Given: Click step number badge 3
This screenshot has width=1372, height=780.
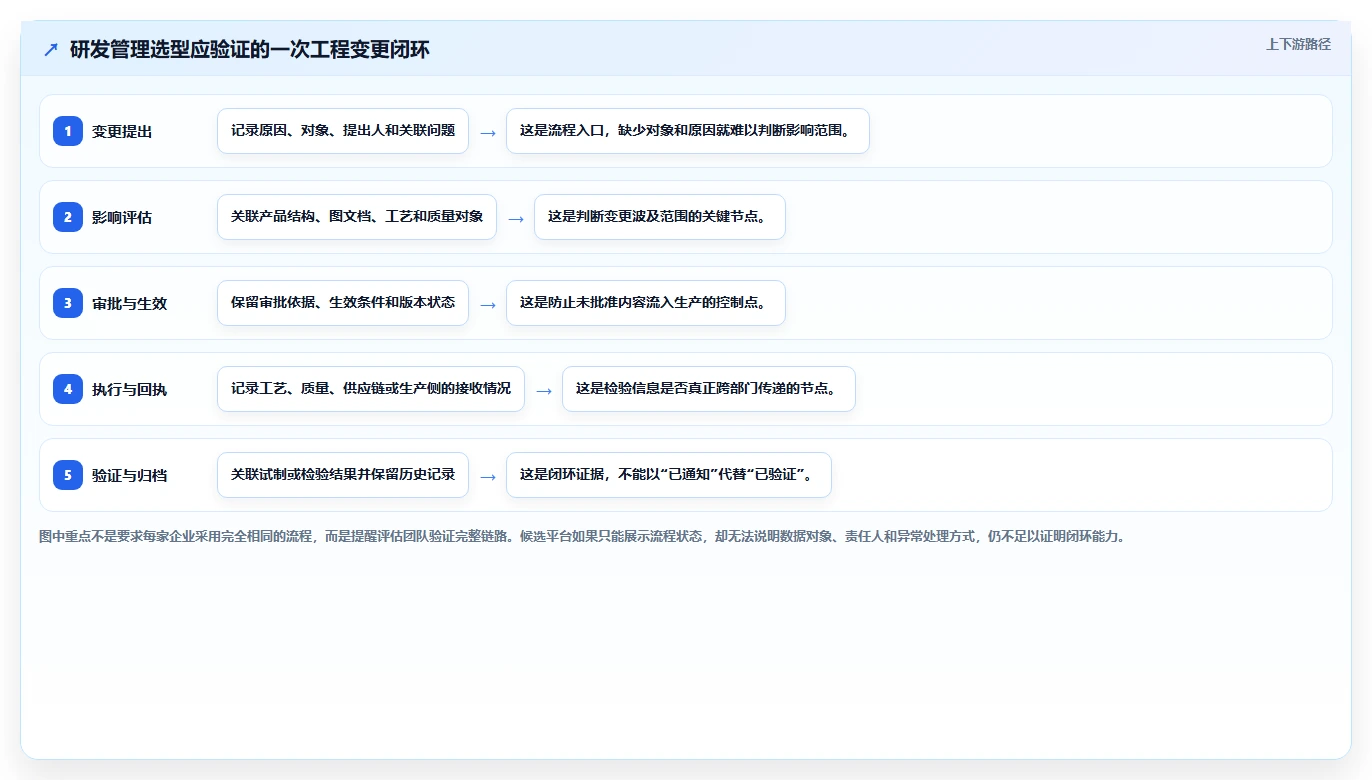Looking at the screenshot, I should [x=68, y=303].
